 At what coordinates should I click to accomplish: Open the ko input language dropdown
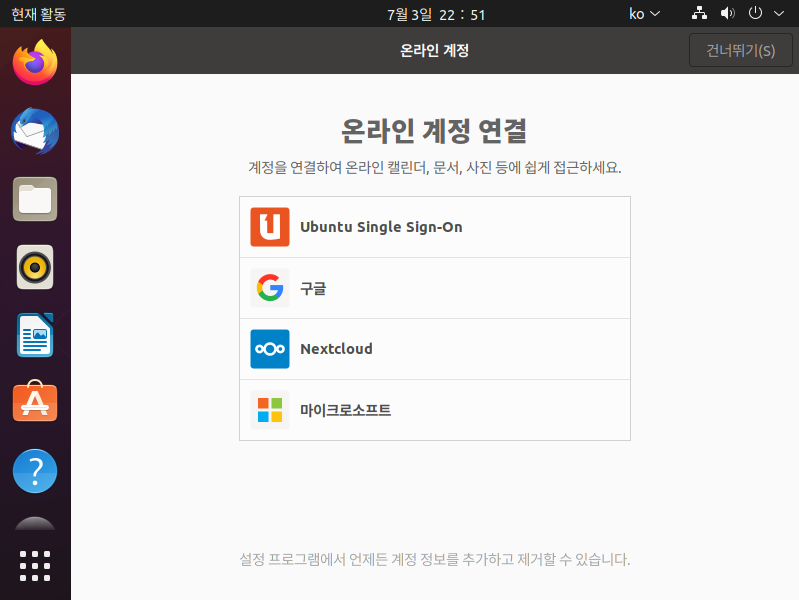coord(644,14)
